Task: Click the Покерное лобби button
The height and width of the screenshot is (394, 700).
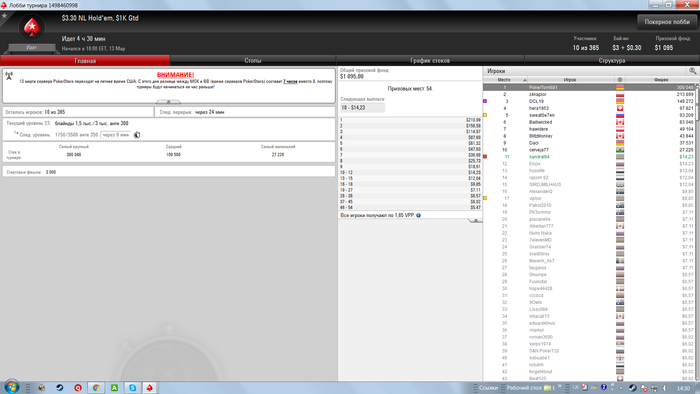Action: (667, 22)
